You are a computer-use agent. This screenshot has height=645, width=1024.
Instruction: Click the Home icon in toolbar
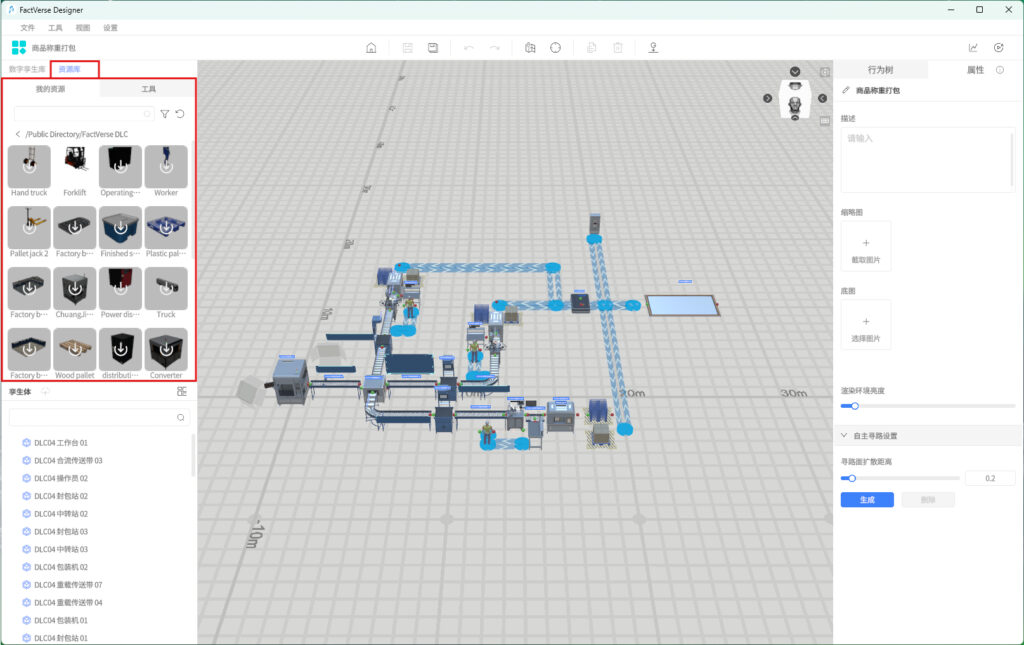point(371,48)
